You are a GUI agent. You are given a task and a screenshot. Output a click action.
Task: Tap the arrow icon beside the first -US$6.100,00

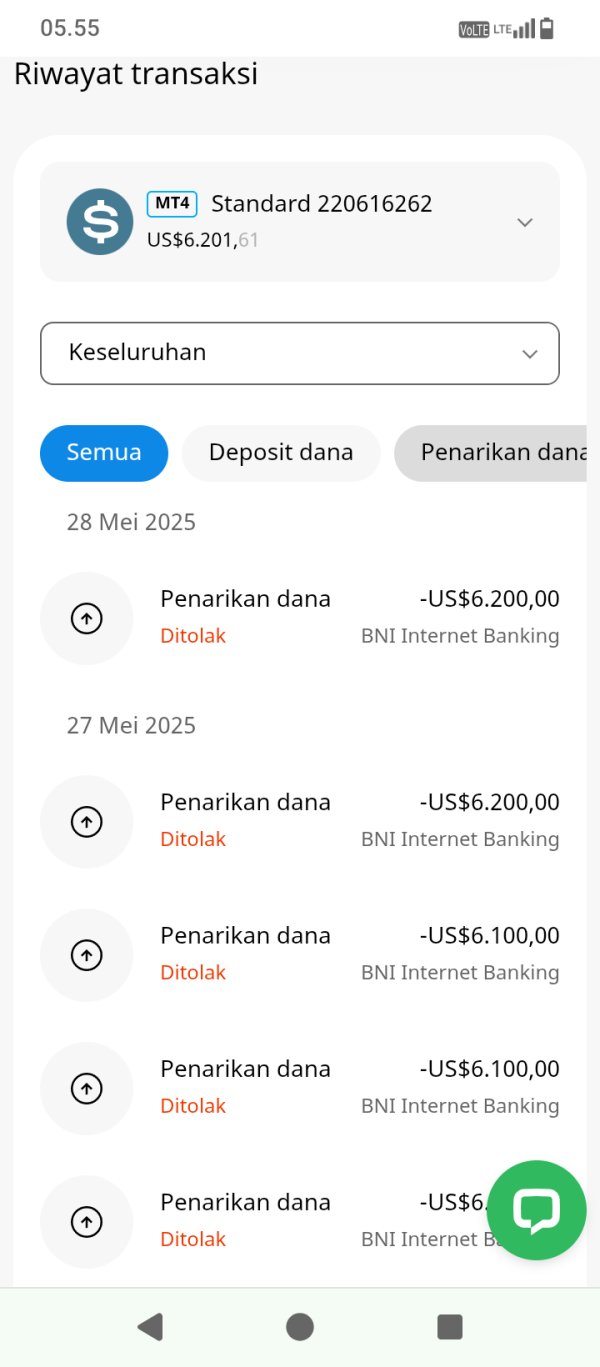[87, 955]
